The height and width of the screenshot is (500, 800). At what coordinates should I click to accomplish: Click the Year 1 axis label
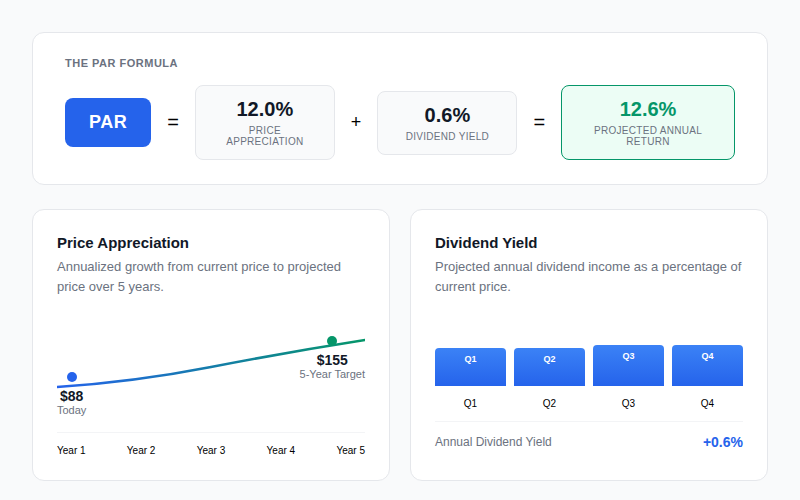pos(71,450)
